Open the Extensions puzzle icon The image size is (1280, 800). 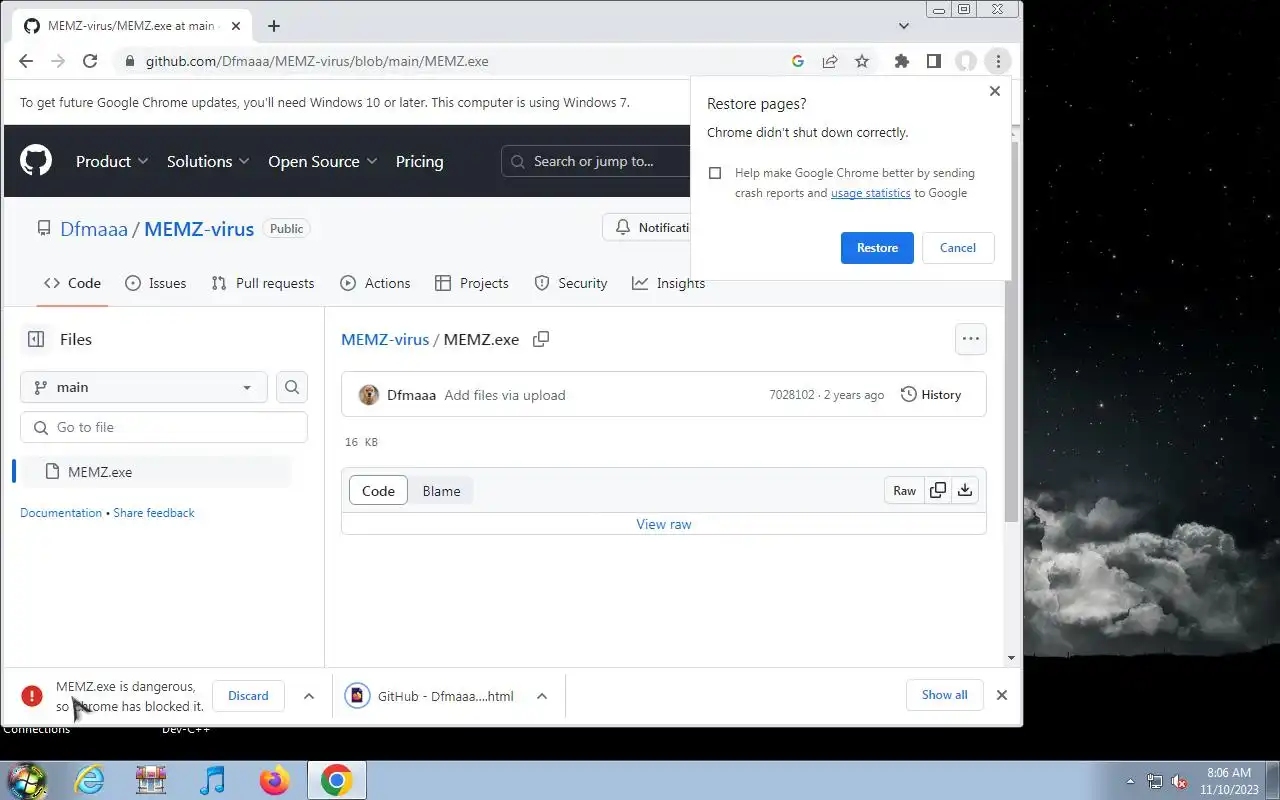click(902, 61)
